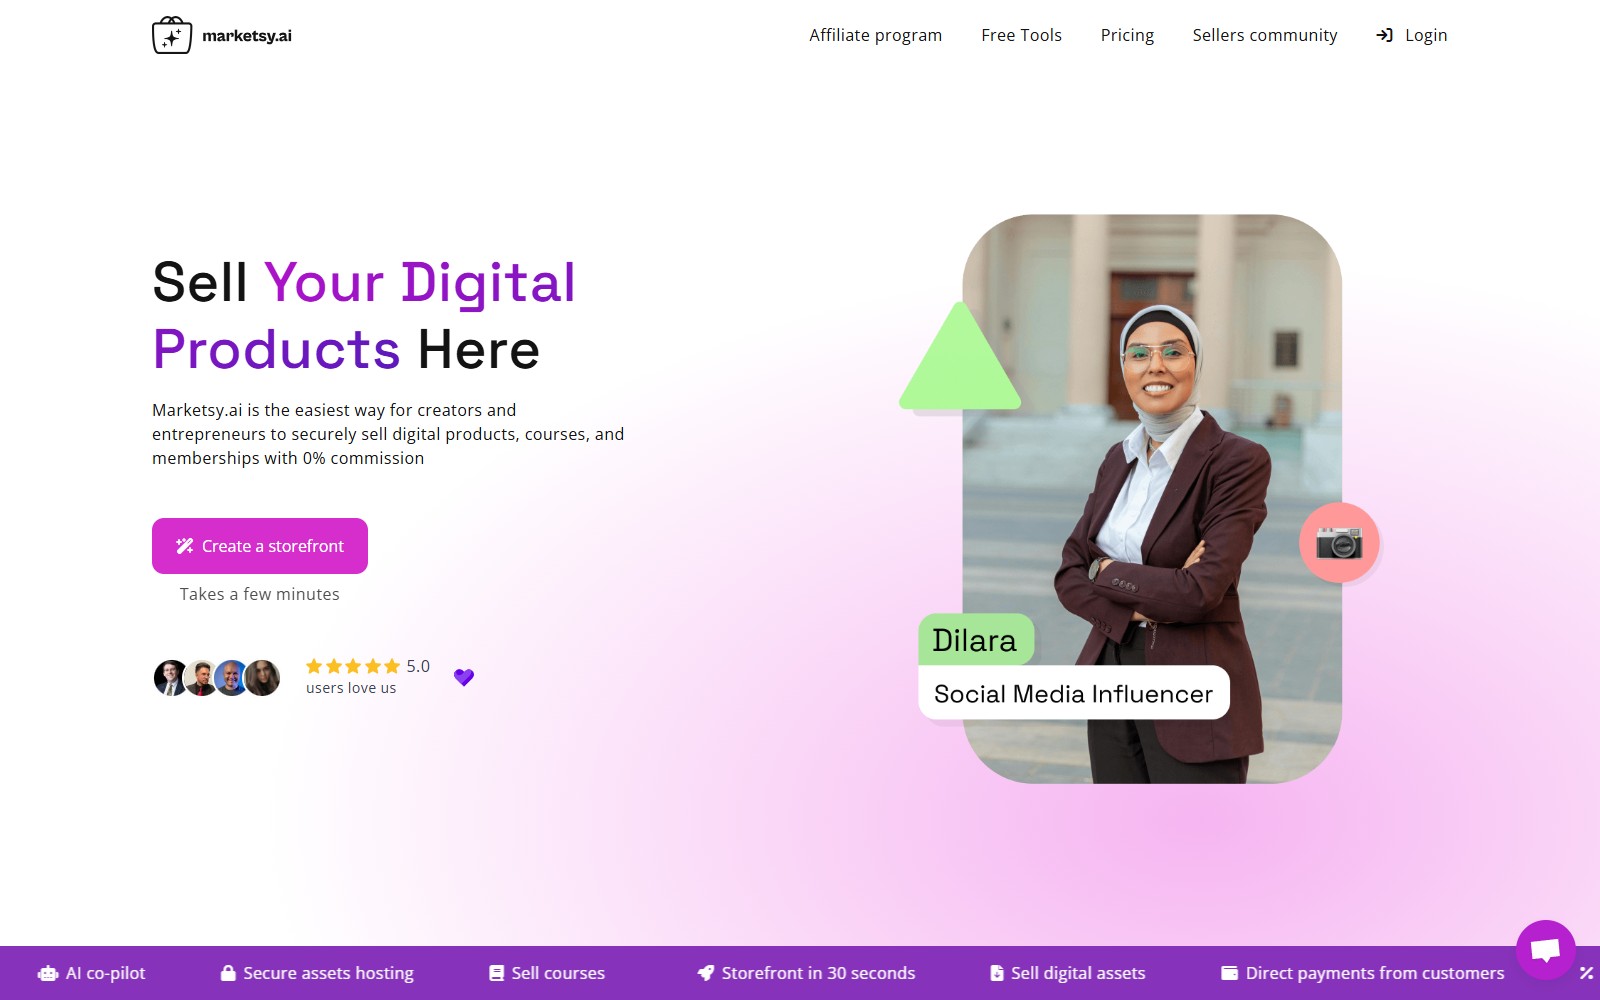Click the user avatars group
This screenshot has width=1600, height=1000.
pos(217,677)
